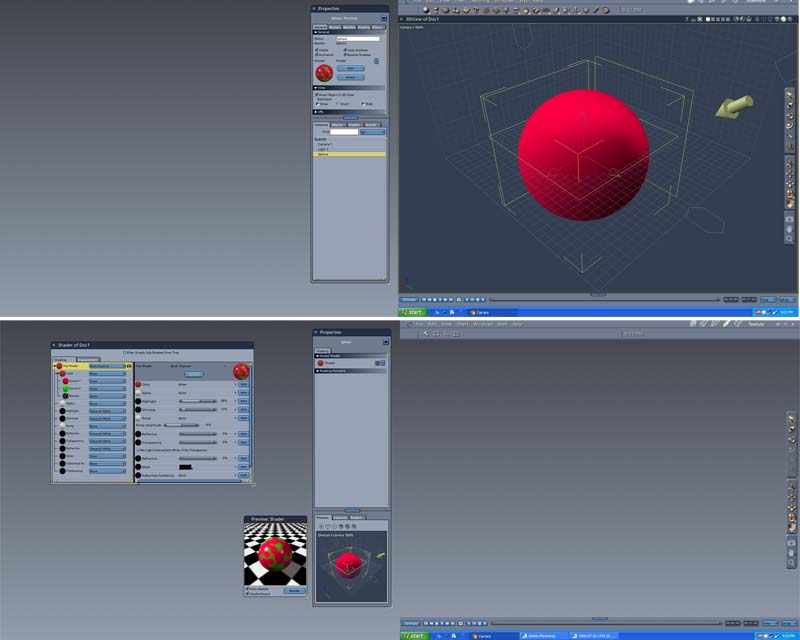Open the Top Shader Multi Channel dropdown

tap(108, 366)
